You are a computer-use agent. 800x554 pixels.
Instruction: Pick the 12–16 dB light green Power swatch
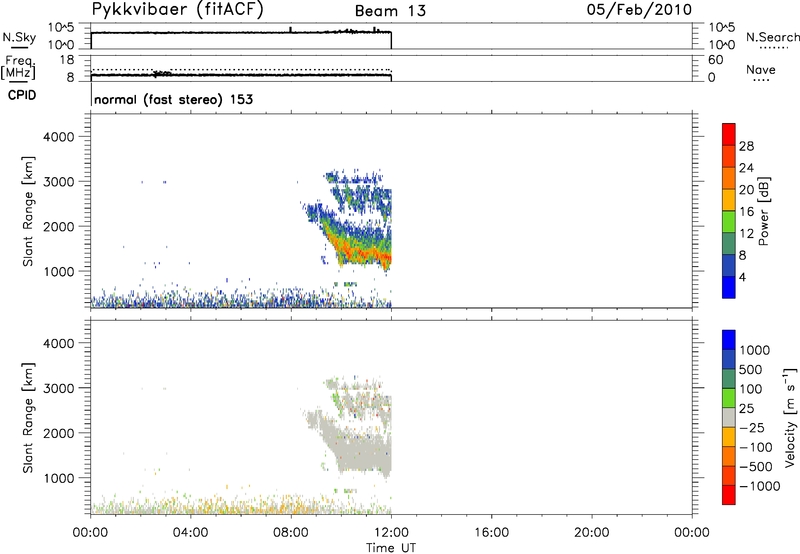point(729,221)
